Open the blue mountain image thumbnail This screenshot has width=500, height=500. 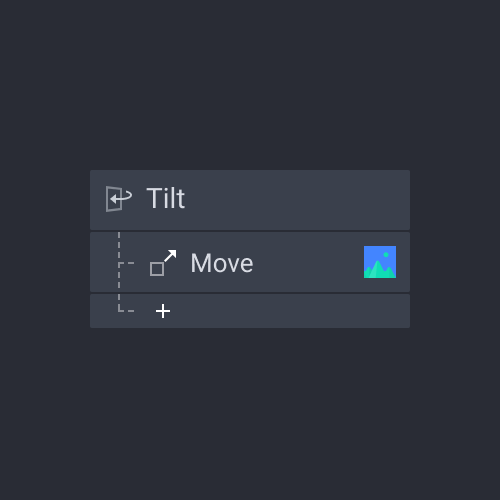pyautogui.click(x=380, y=262)
